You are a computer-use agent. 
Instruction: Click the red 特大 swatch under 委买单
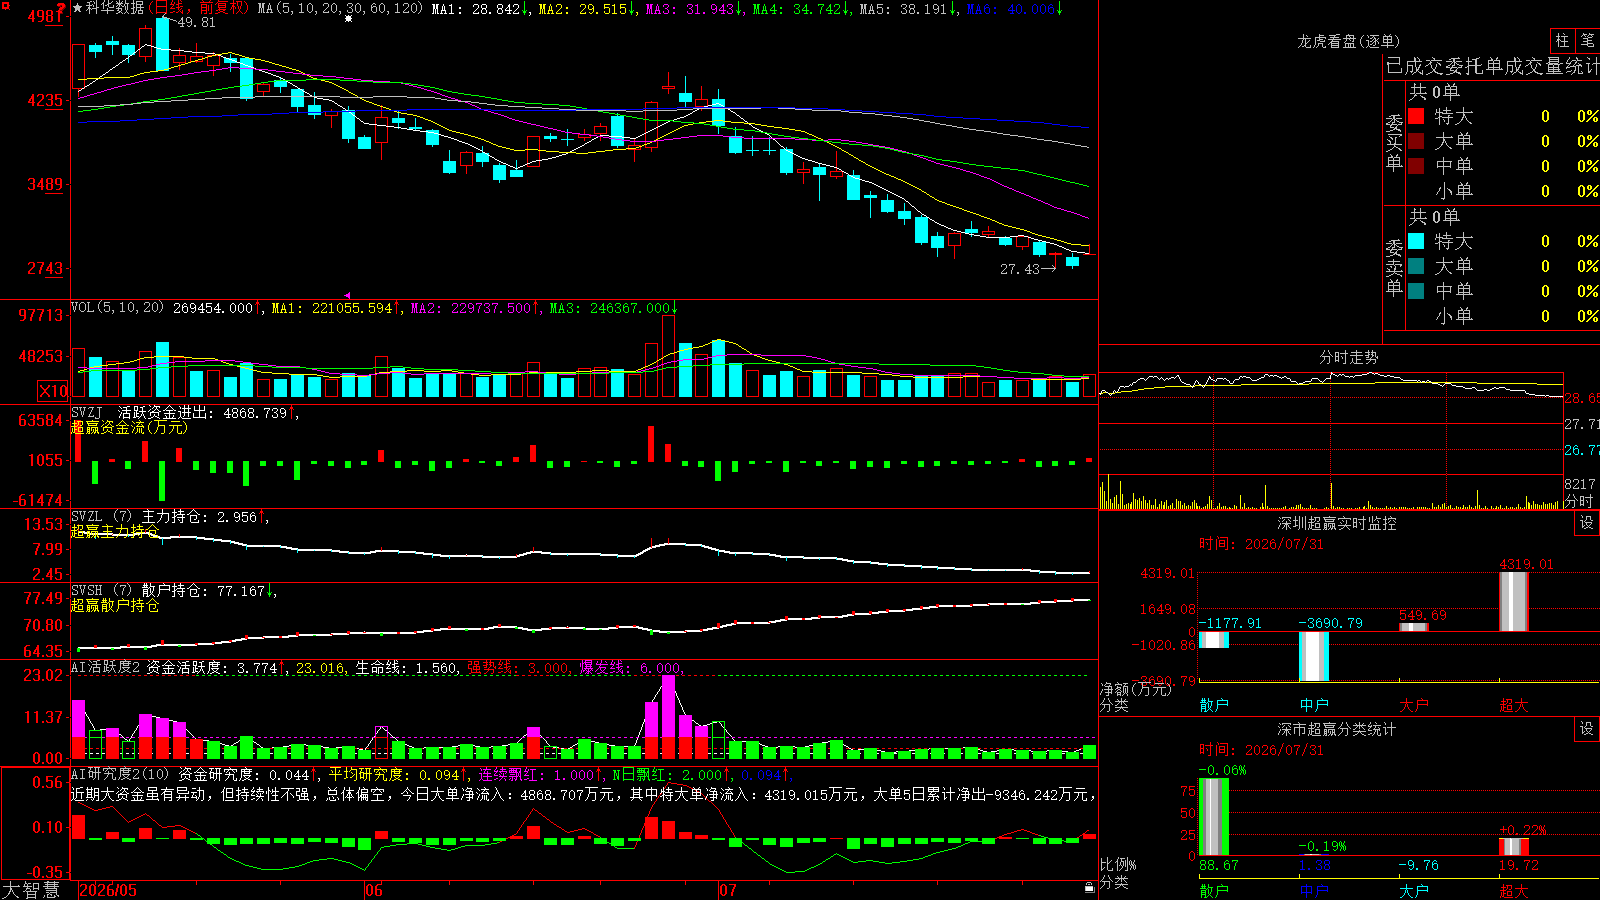coord(1416,116)
